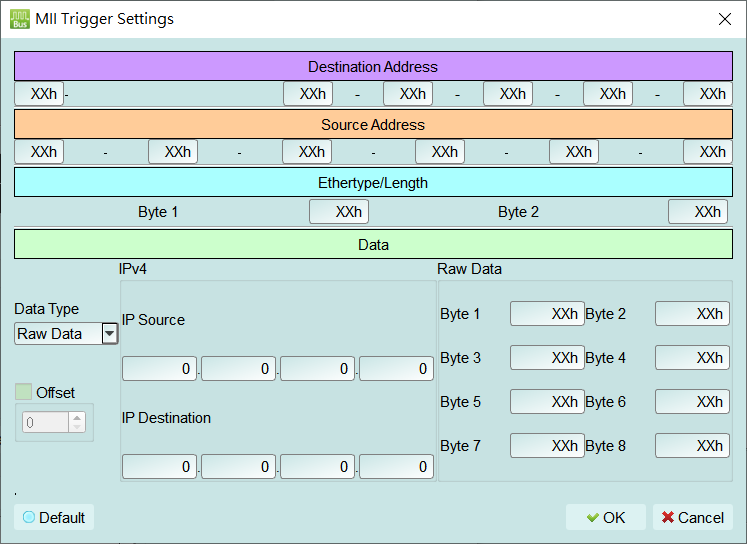Click the Default button
747x544 pixels.
(x=54, y=517)
